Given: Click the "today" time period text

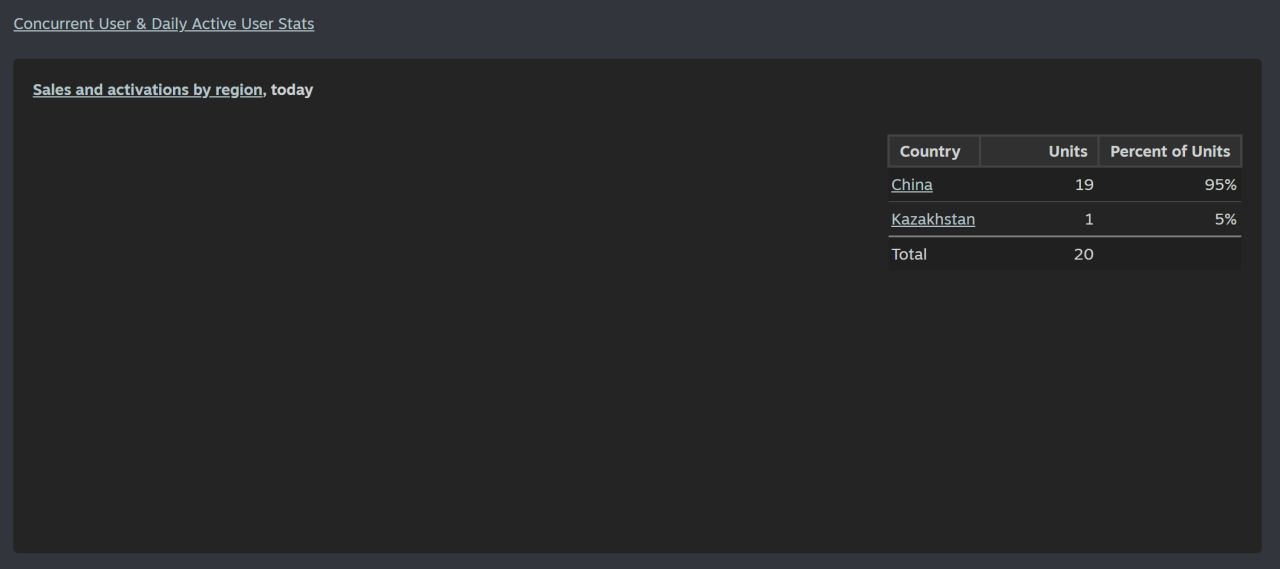Looking at the screenshot, I should pos(292,90).
